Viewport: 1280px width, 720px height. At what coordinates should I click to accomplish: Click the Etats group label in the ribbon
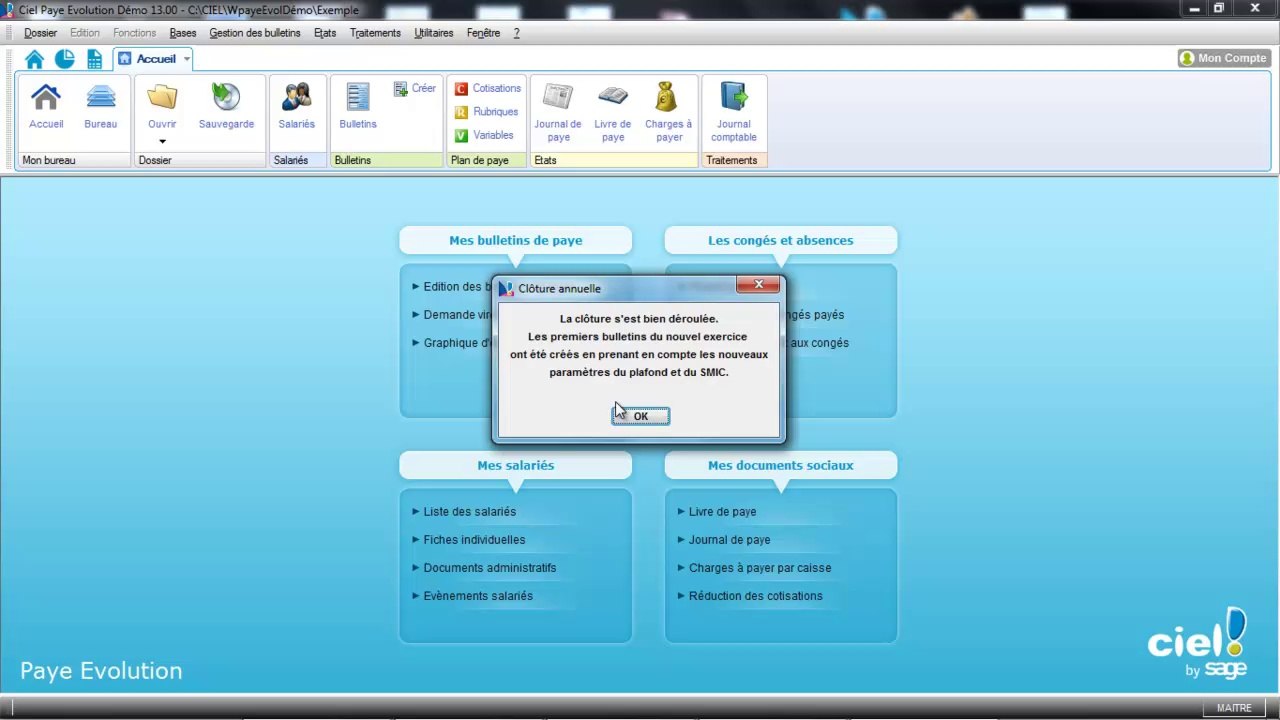point(545,160)
